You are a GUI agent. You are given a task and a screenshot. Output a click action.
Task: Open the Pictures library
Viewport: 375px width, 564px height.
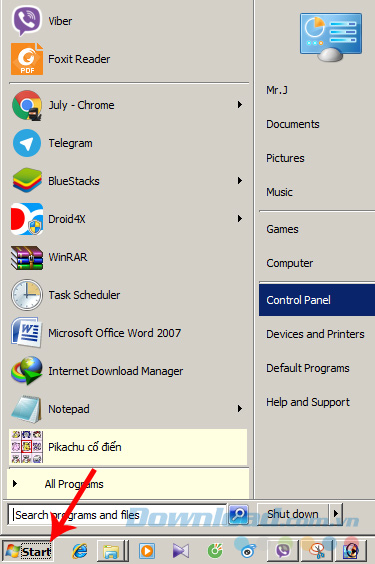click(x=317, y=158)
